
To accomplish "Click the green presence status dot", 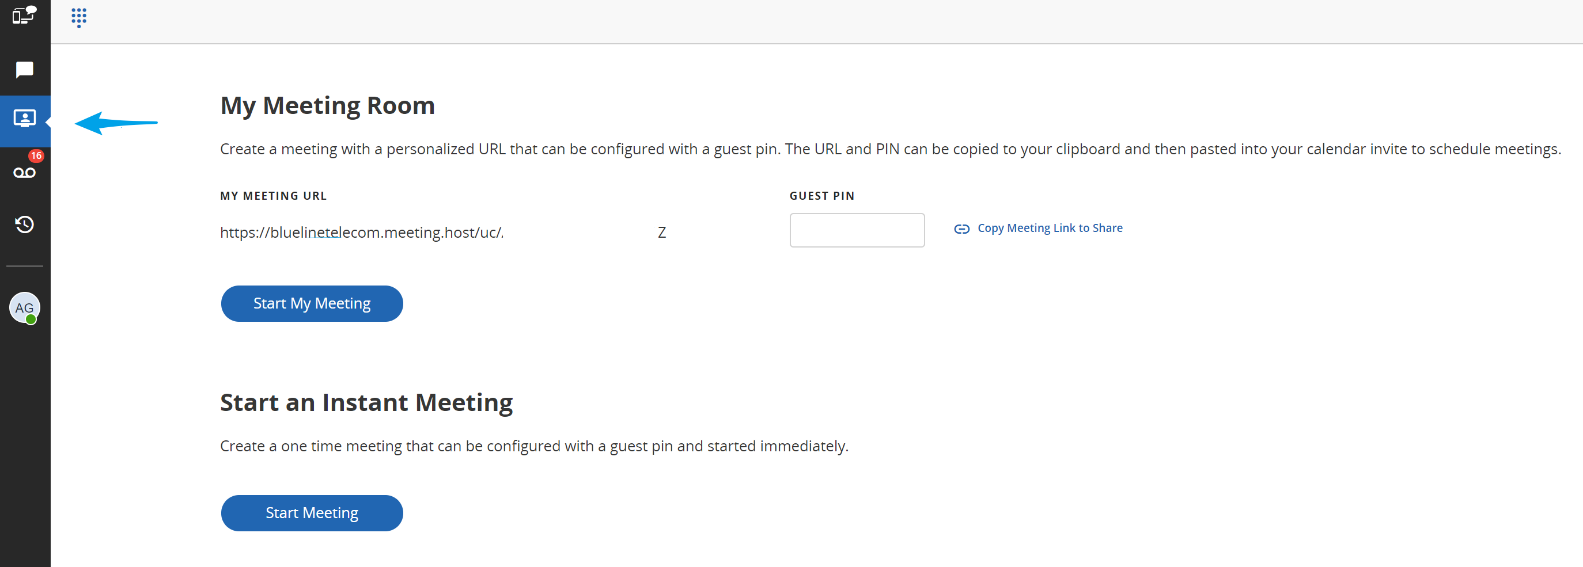I will coord(32,319).
